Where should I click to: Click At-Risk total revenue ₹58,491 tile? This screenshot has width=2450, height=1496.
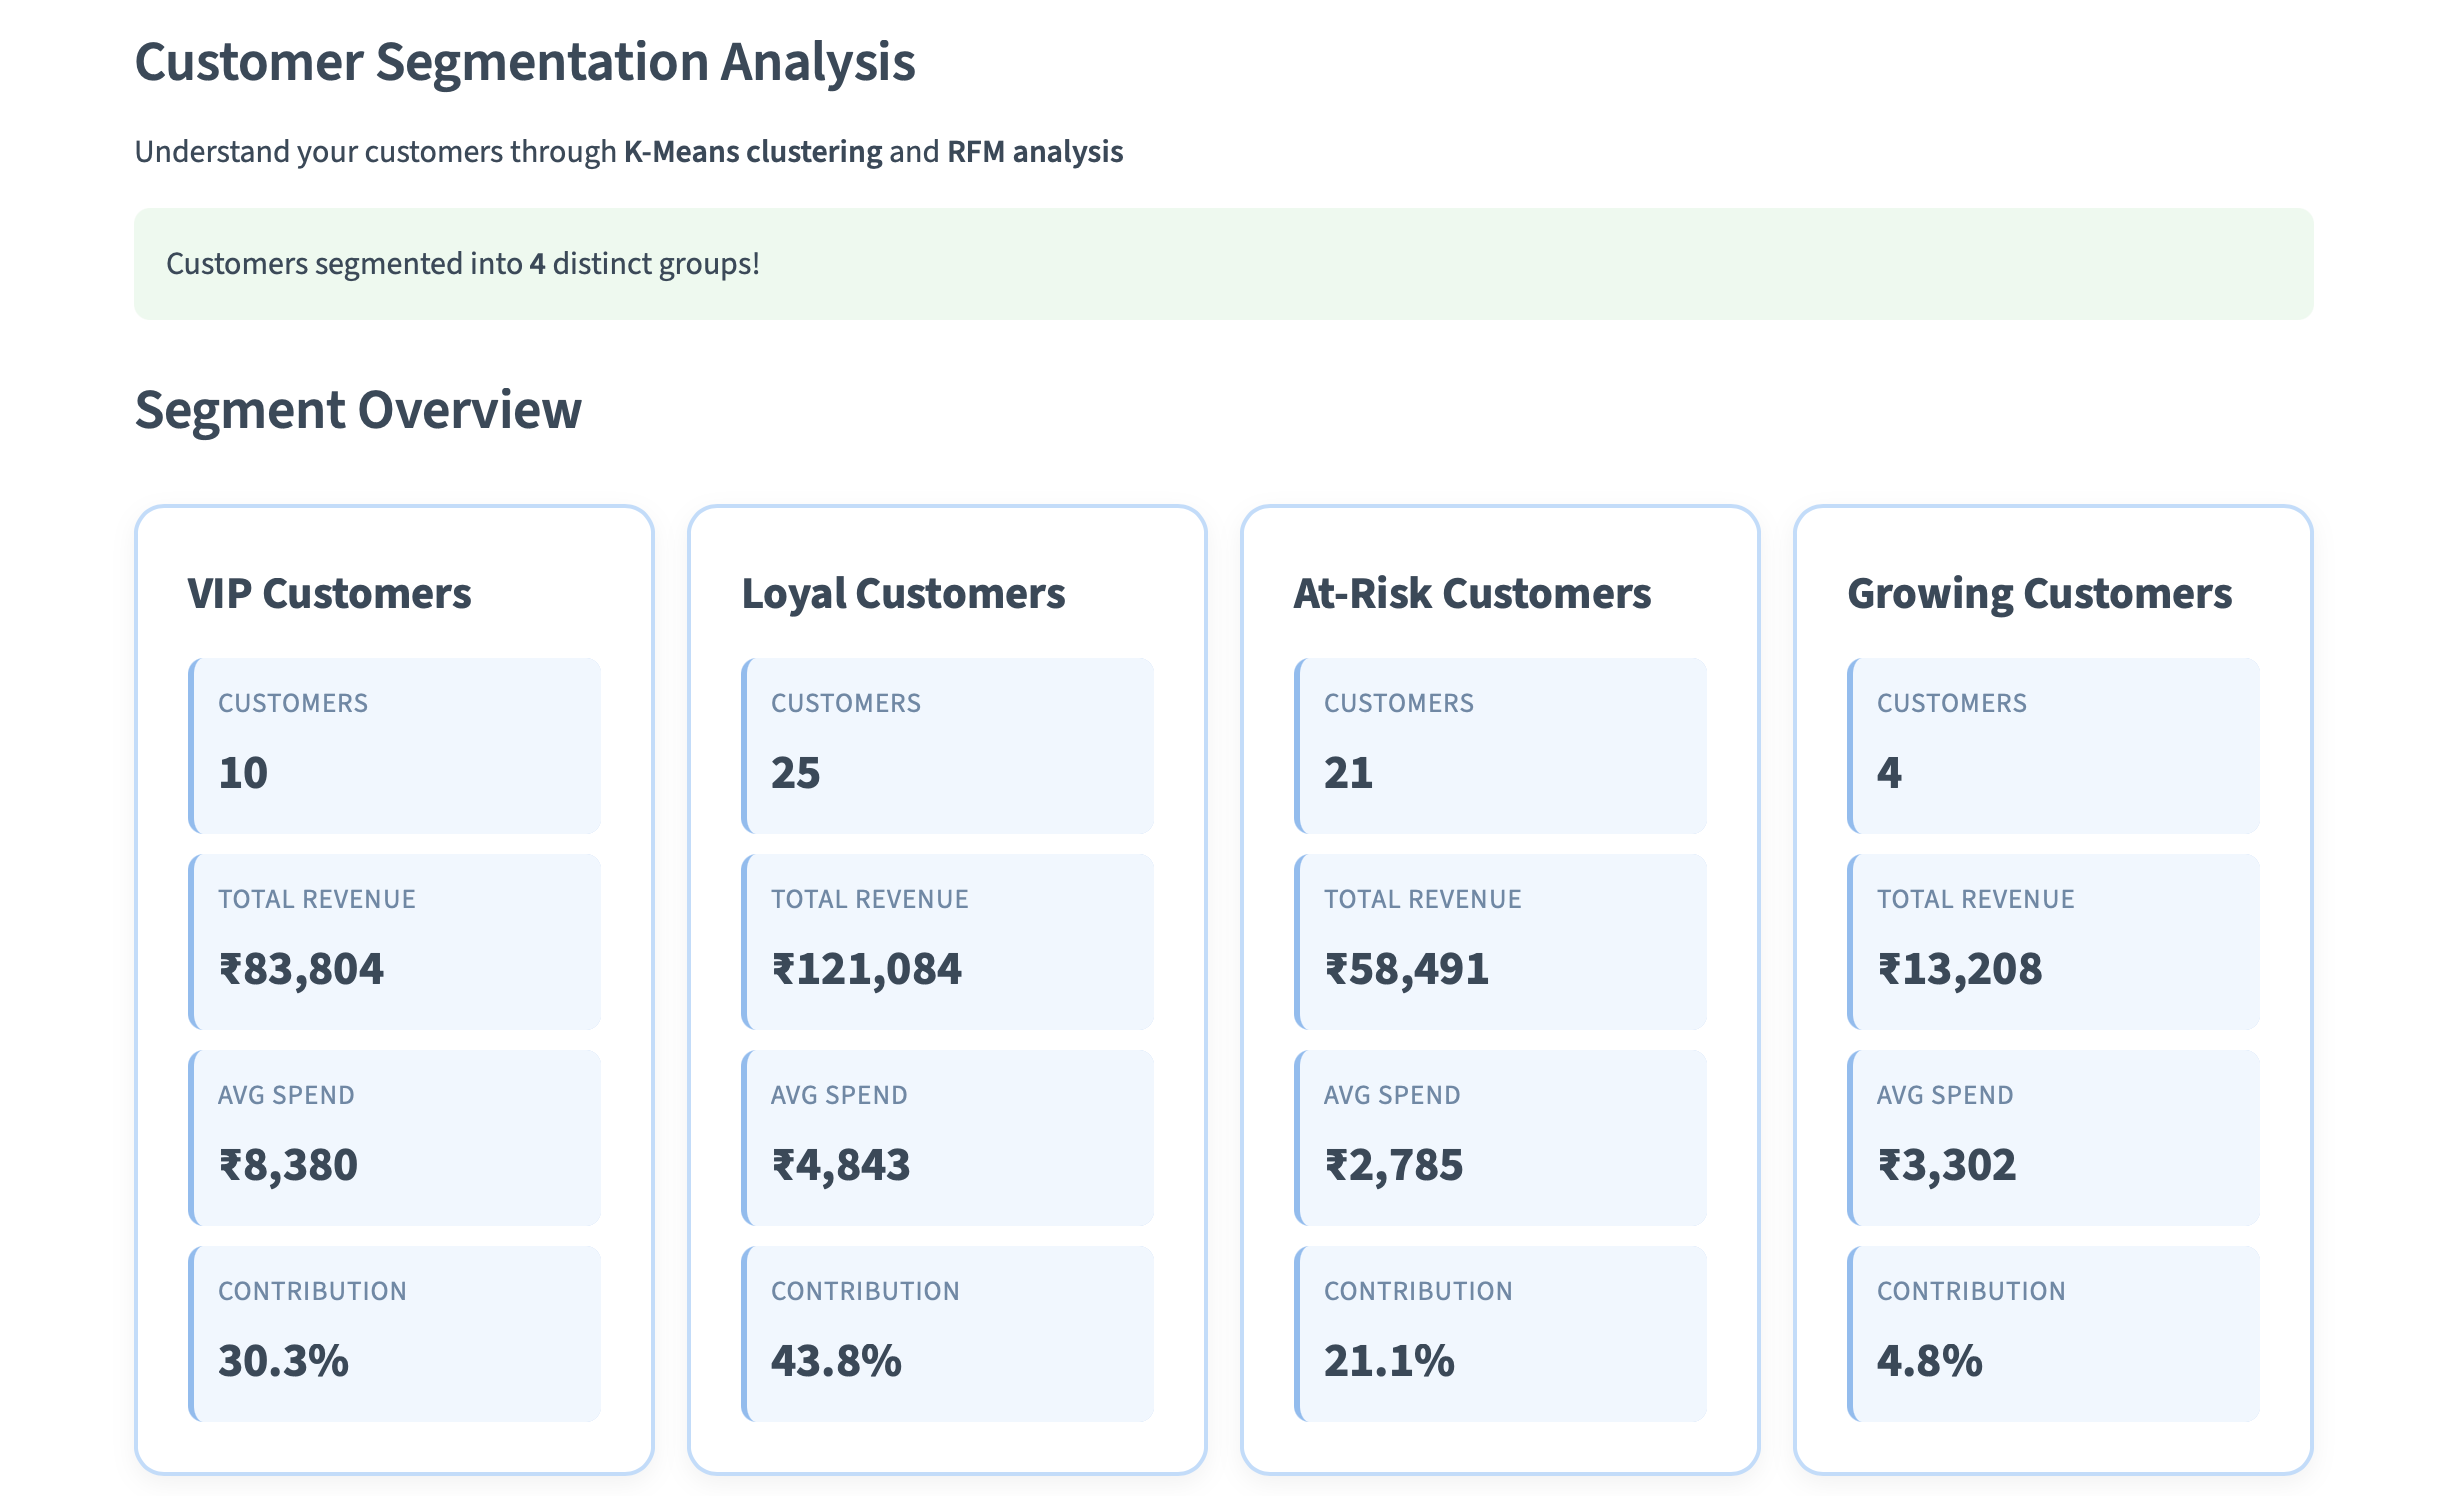click(1500, 942)
